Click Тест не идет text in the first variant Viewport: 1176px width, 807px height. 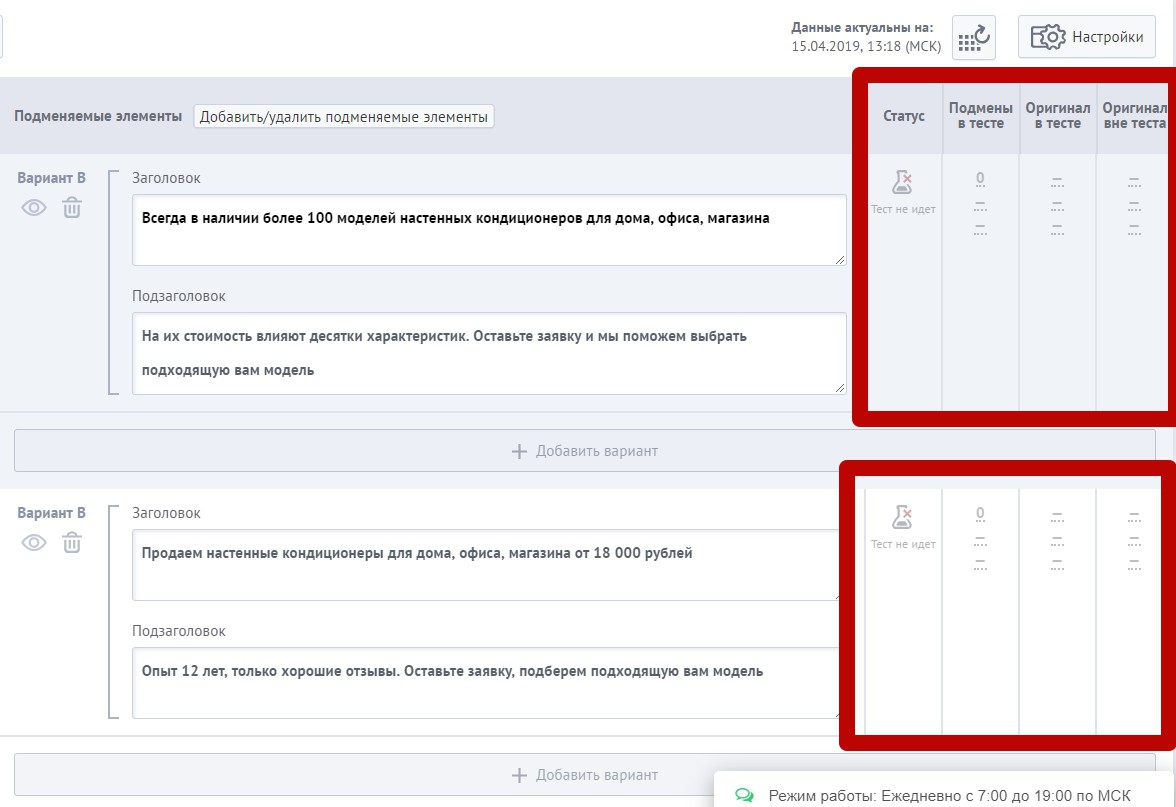click(x=903, y=209)
